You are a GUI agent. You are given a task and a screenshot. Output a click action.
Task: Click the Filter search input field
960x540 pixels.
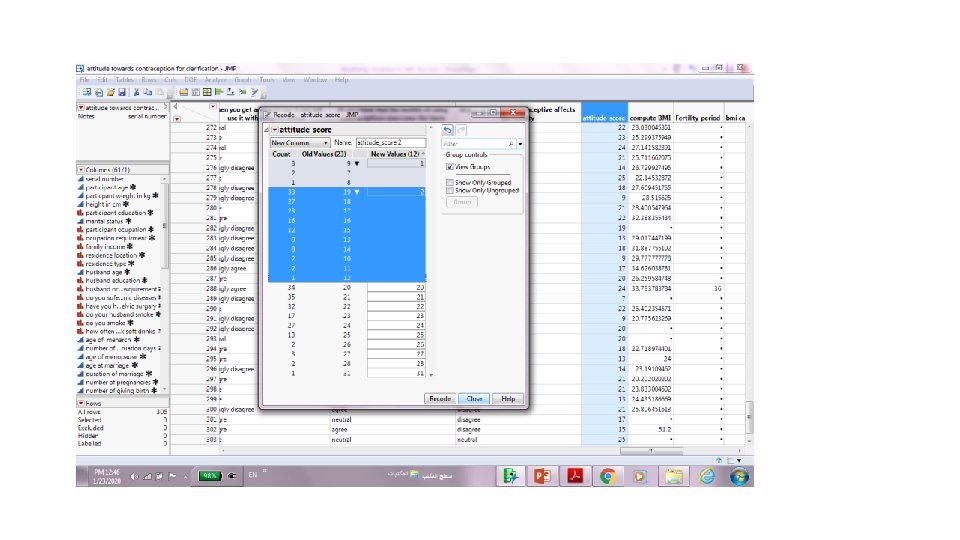[474, 143]
